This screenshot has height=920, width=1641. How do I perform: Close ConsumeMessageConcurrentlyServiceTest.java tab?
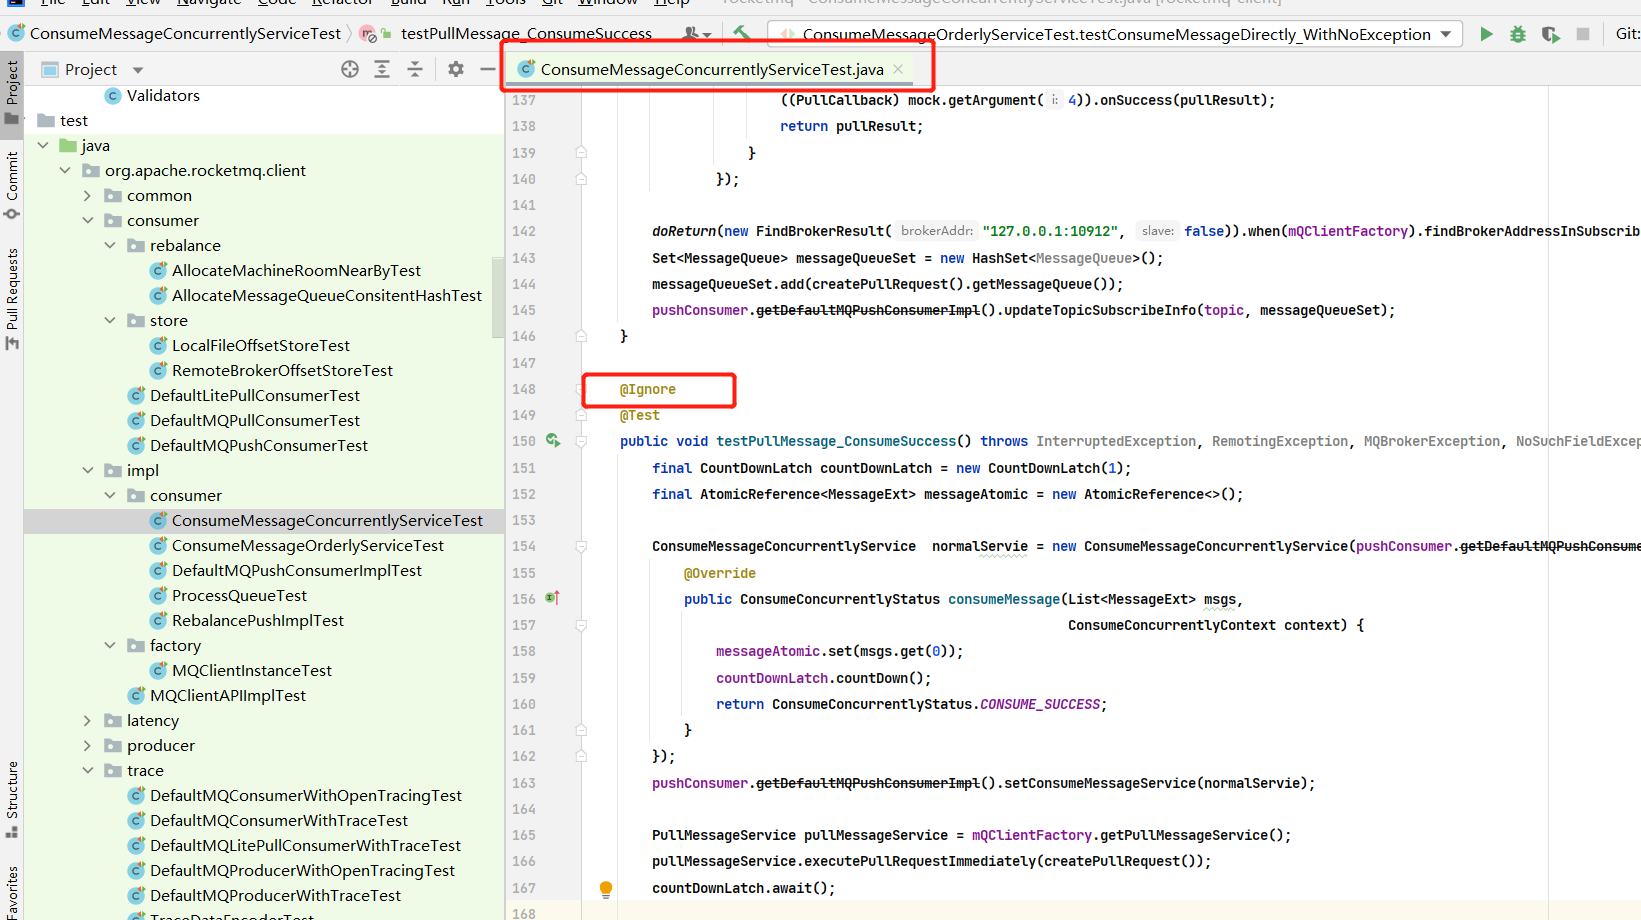point(898,69)
